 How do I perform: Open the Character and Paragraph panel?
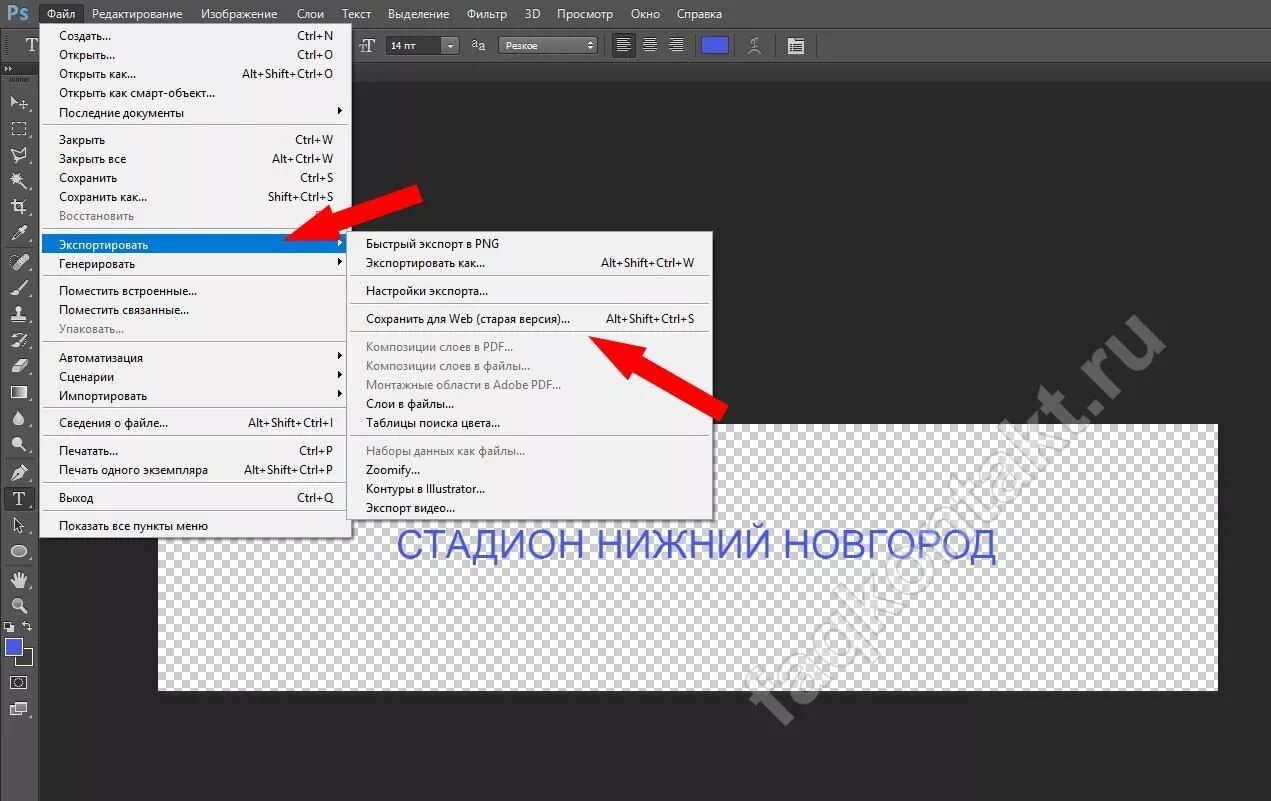(796, 45)
